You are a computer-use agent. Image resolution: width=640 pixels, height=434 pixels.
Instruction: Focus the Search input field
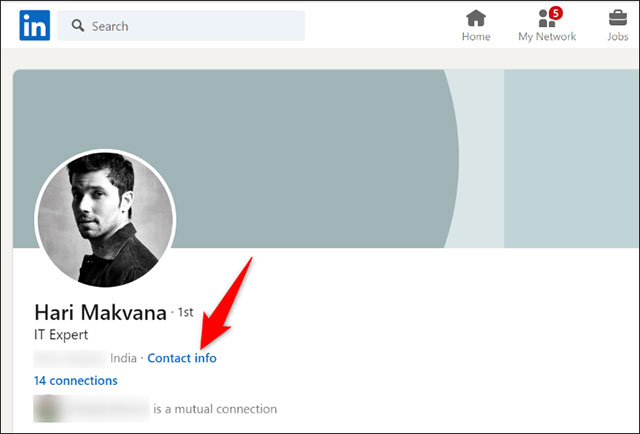pos(190,26)
